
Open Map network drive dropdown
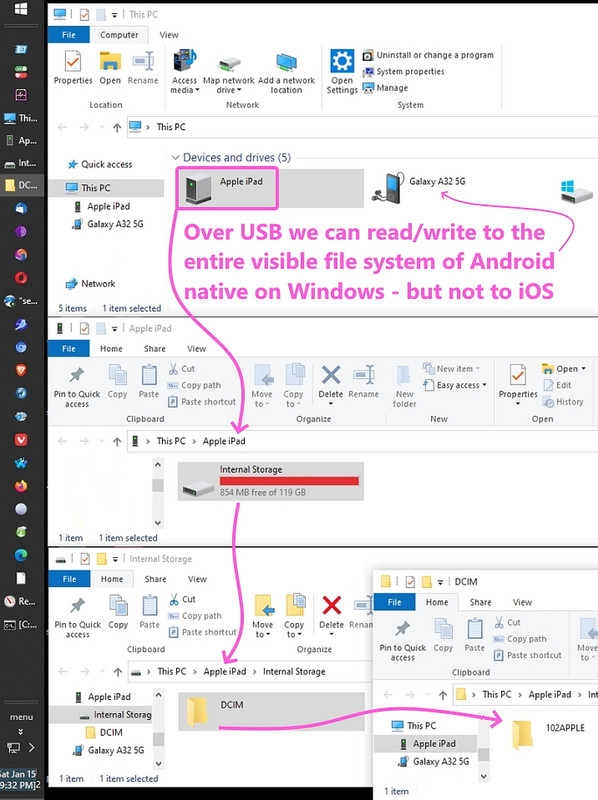tap(228, 72)
